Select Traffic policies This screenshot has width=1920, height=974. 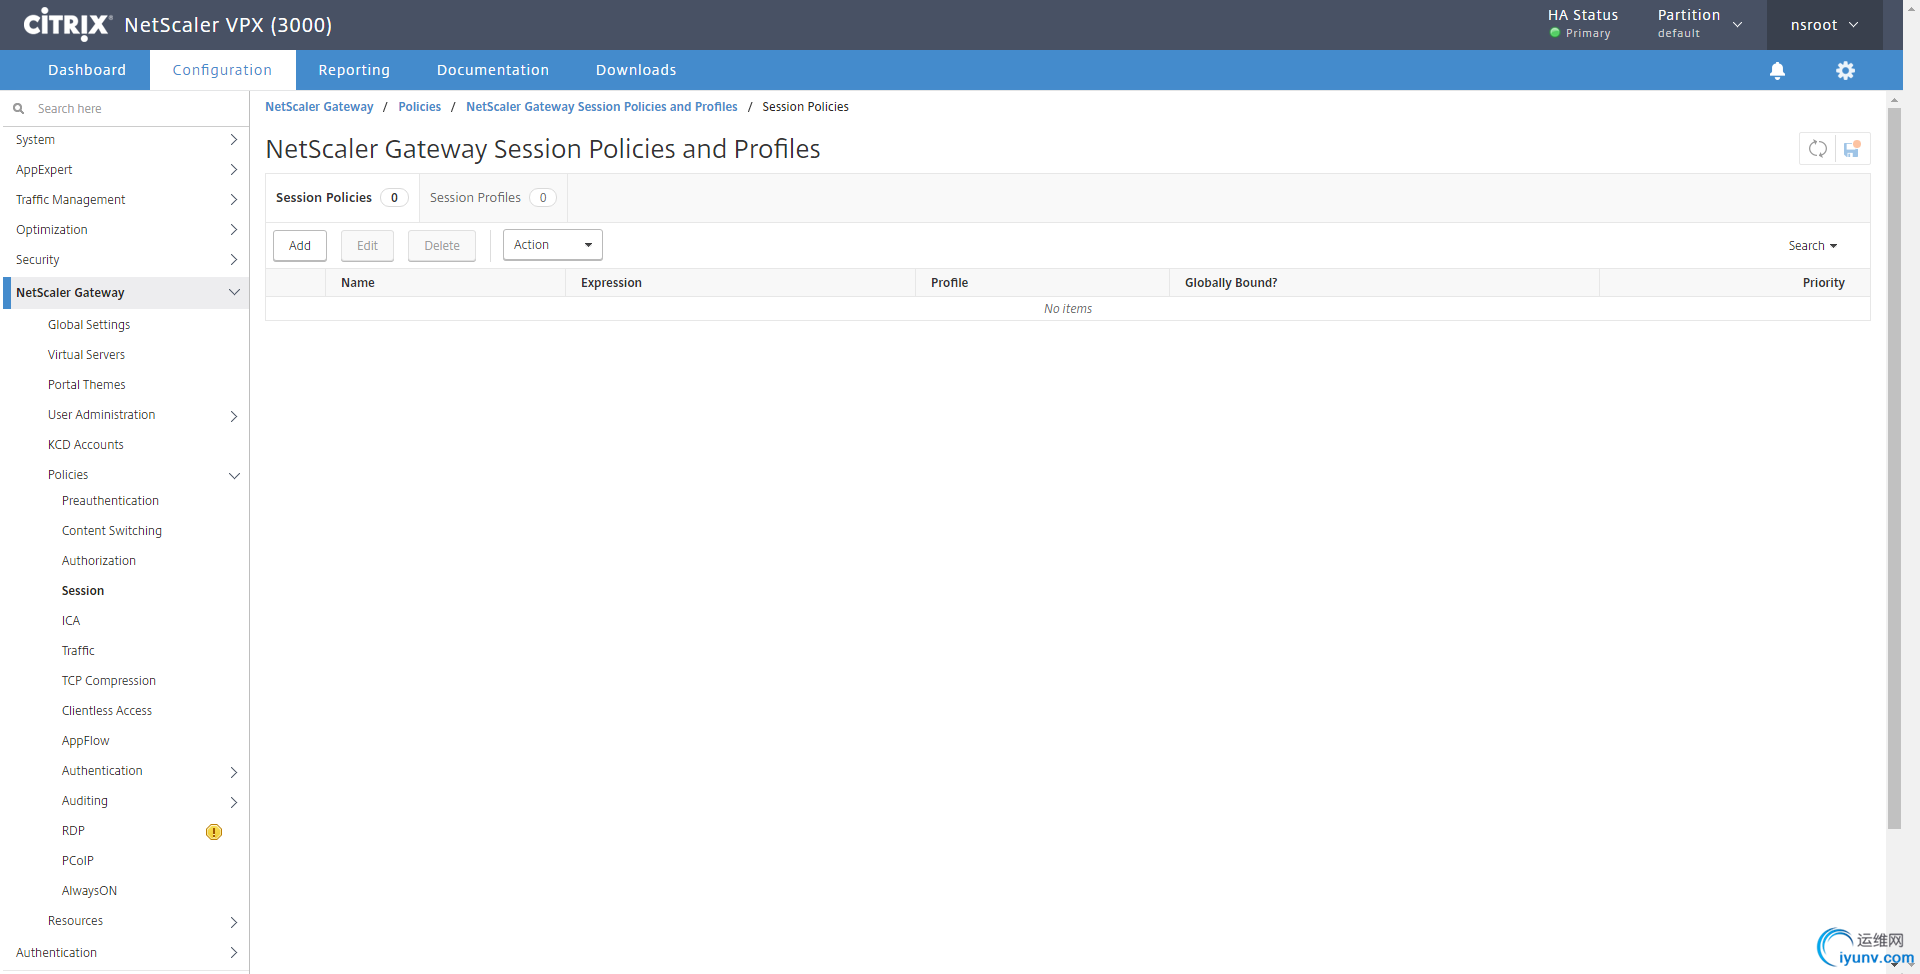tap(78, 651)
